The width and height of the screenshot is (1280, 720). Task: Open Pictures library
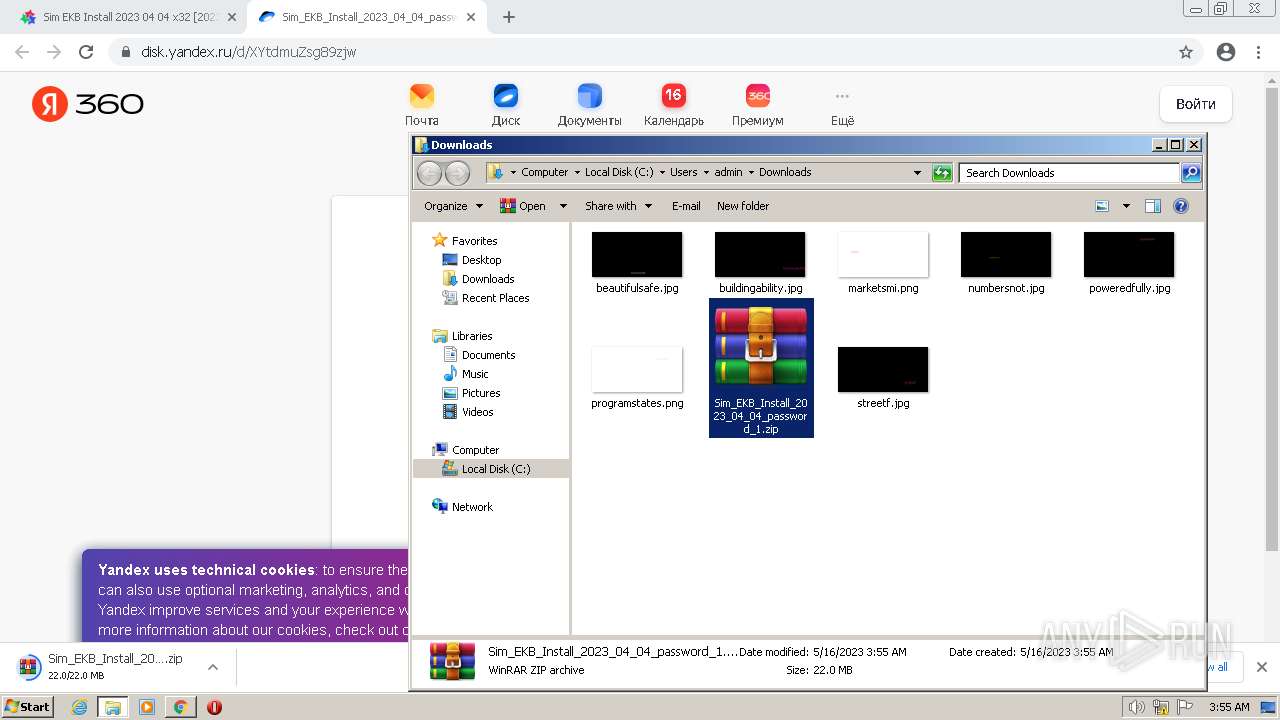[x=472, y=393]
